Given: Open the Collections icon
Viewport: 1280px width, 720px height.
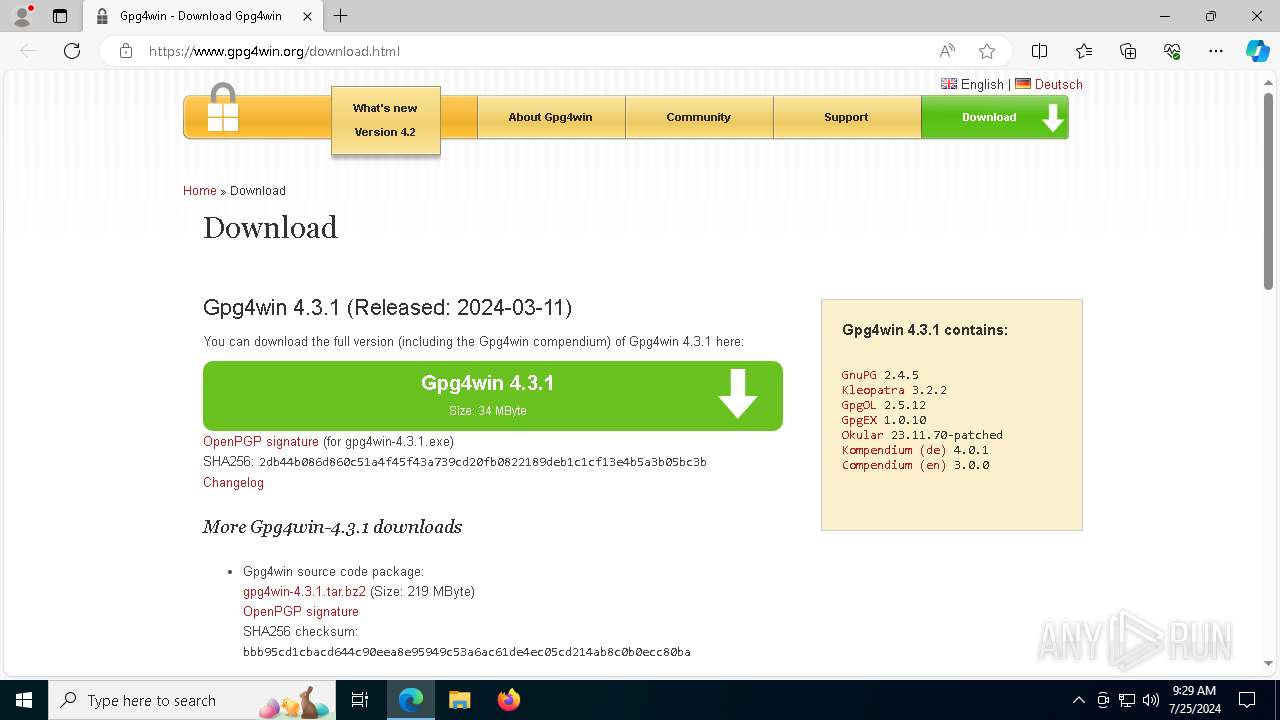Looking at the screenshot, I should 1128,51.
